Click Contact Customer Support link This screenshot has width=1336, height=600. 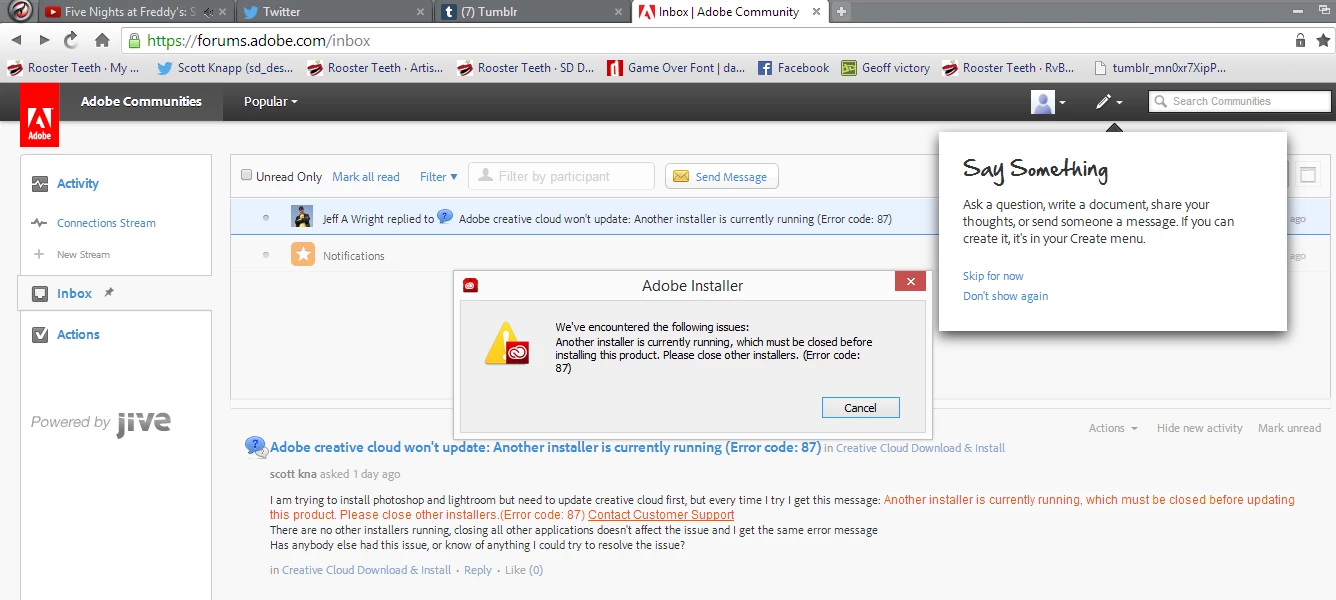tap(661, 515)
